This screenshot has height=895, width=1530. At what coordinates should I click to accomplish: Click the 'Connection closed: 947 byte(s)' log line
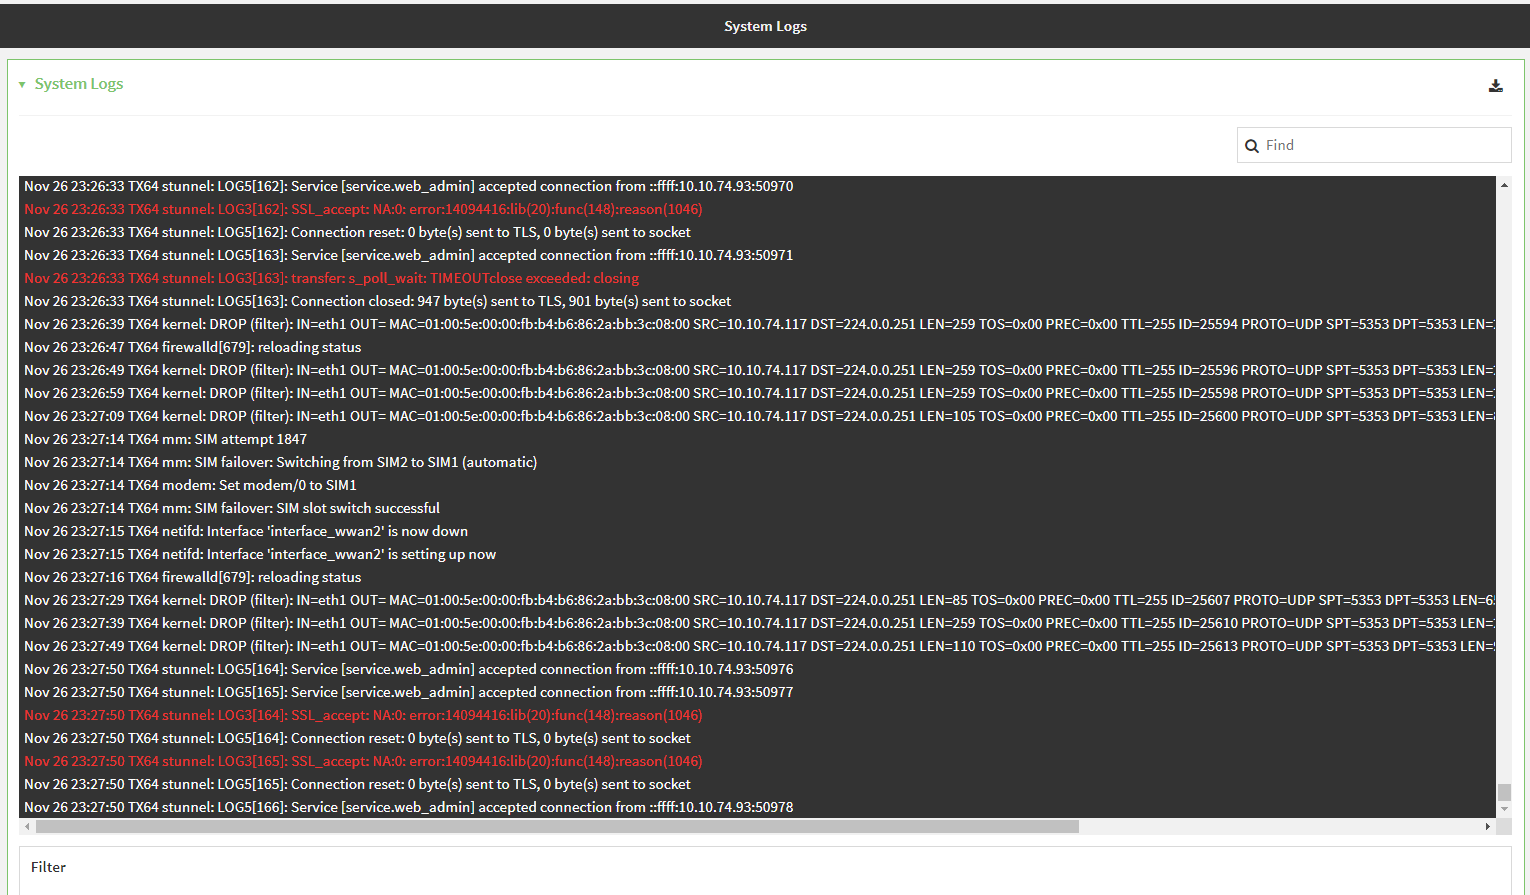pyautogui.click(x=377, y=301)
